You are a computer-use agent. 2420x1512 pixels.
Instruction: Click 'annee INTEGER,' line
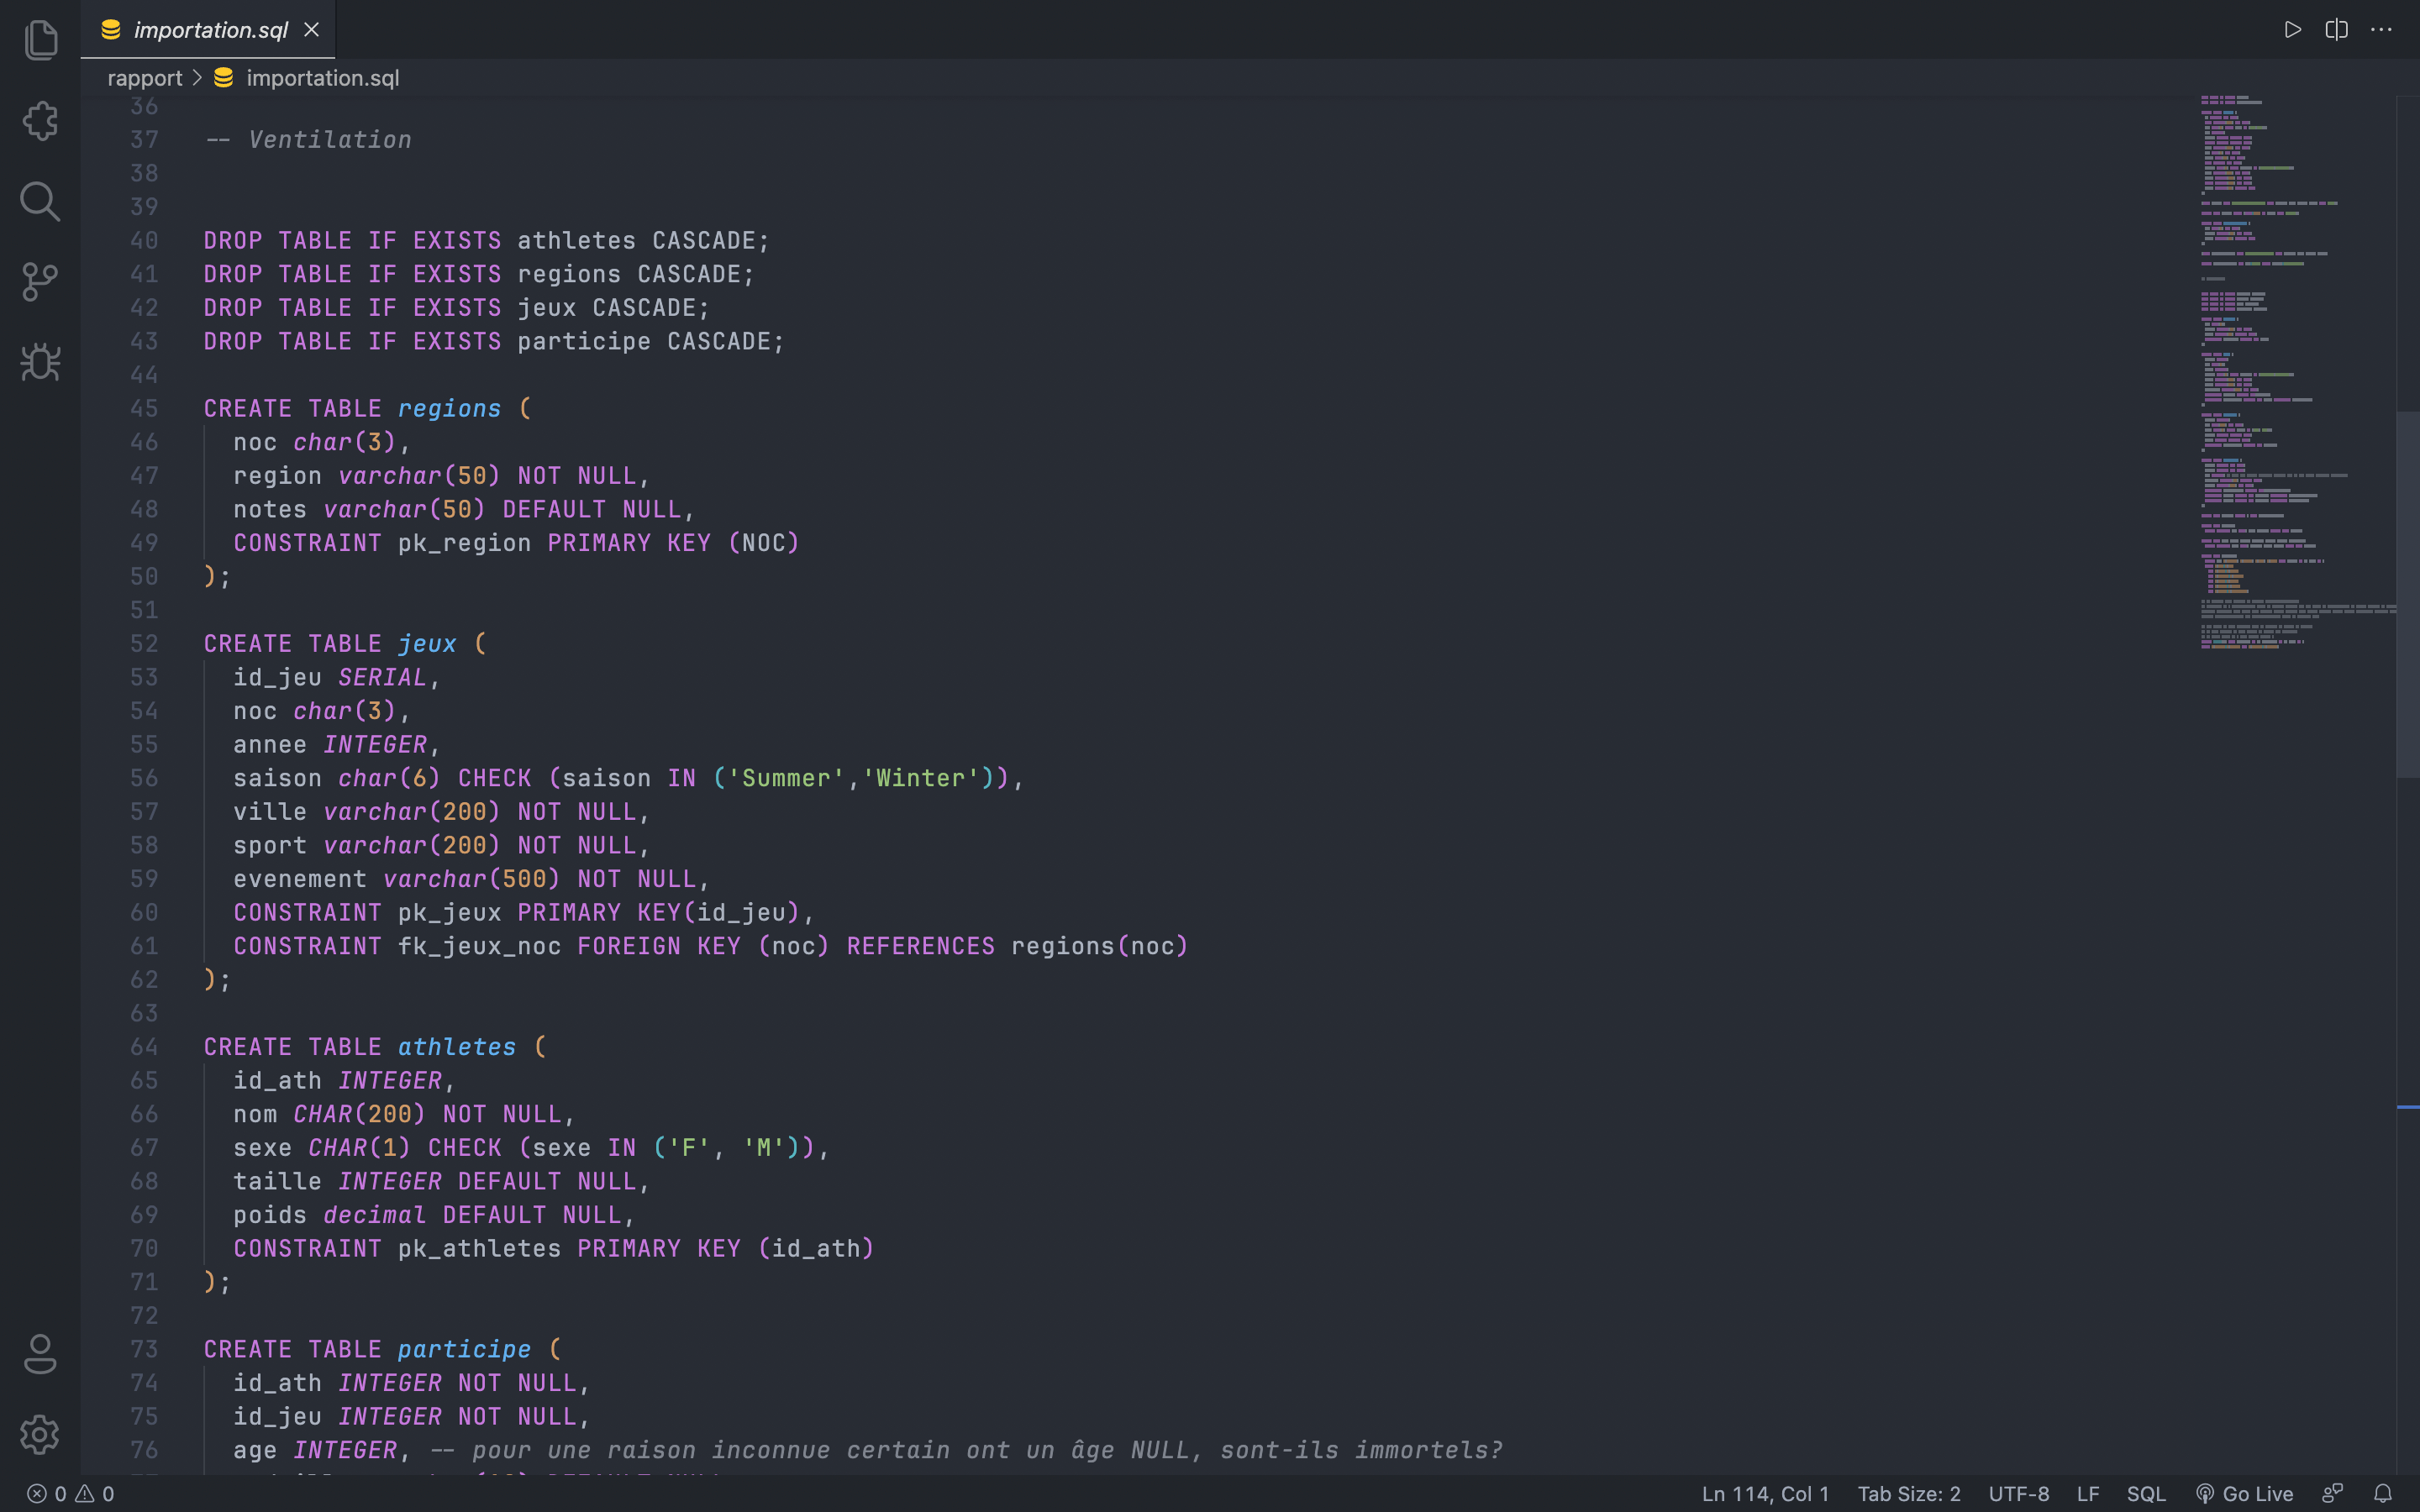point(337,745)
